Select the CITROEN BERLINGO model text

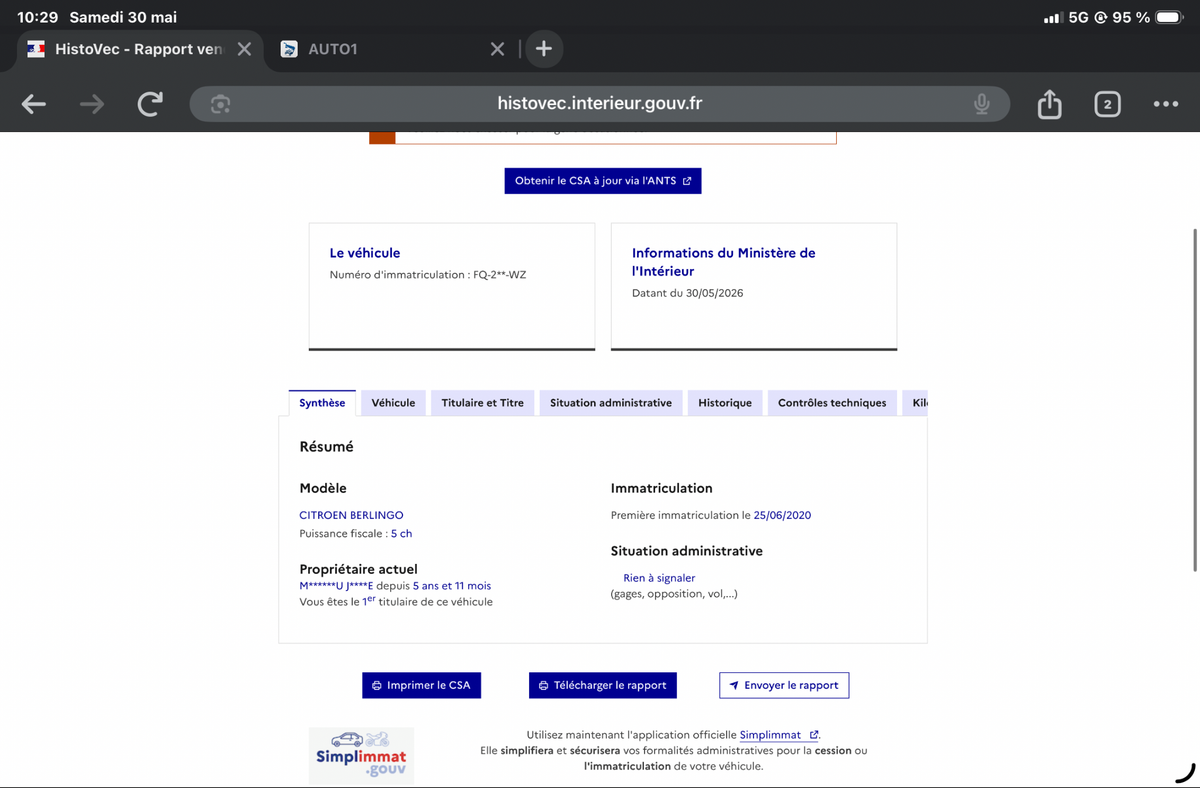351,515
